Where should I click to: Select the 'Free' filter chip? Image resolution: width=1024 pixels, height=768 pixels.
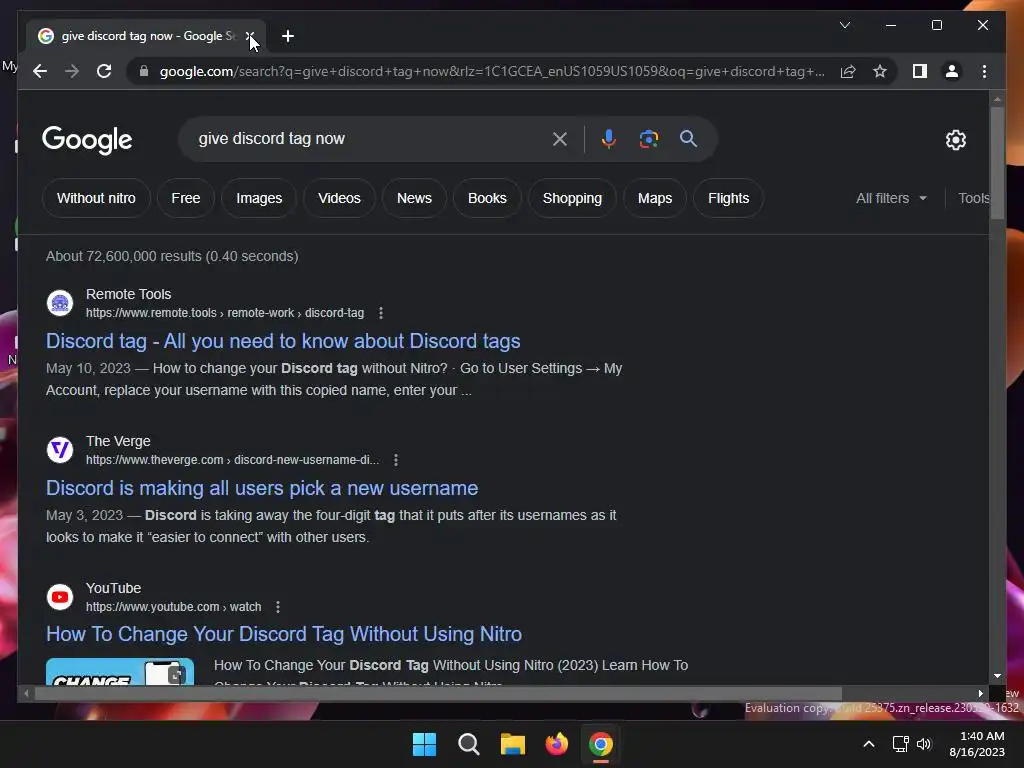(185, 198)
